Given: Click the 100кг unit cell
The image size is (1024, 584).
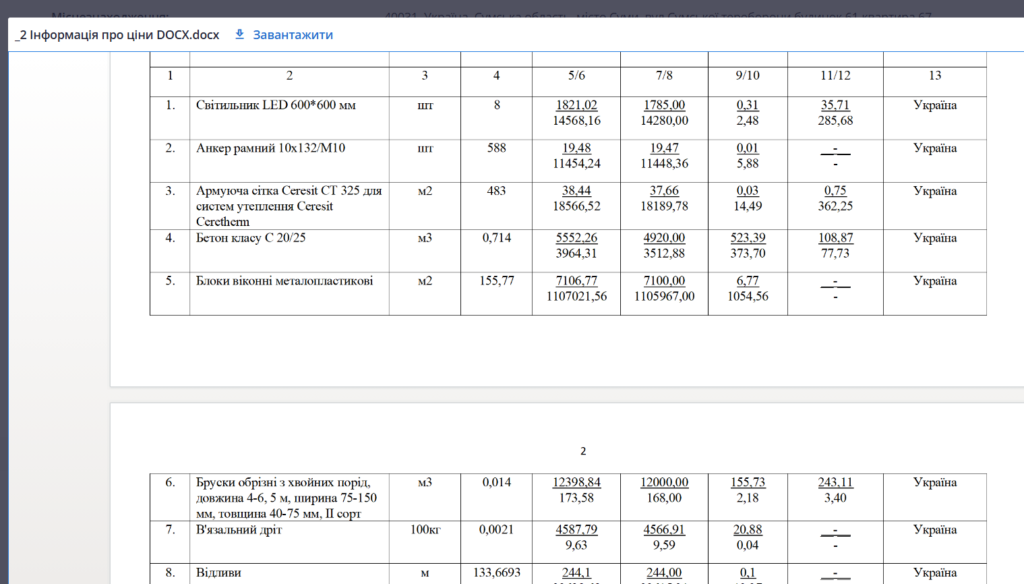Looking at the screenshot, I should coord(424,529).
